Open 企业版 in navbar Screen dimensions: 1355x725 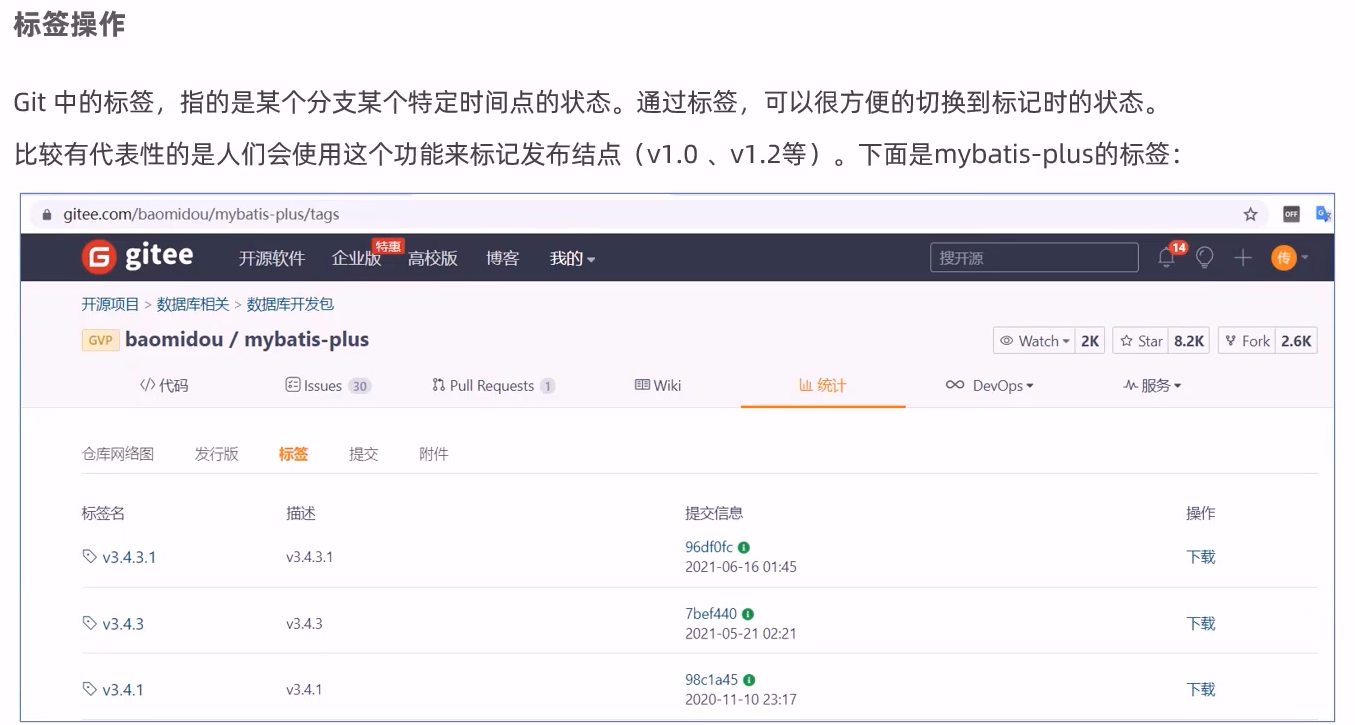click(x=357, y=258)
